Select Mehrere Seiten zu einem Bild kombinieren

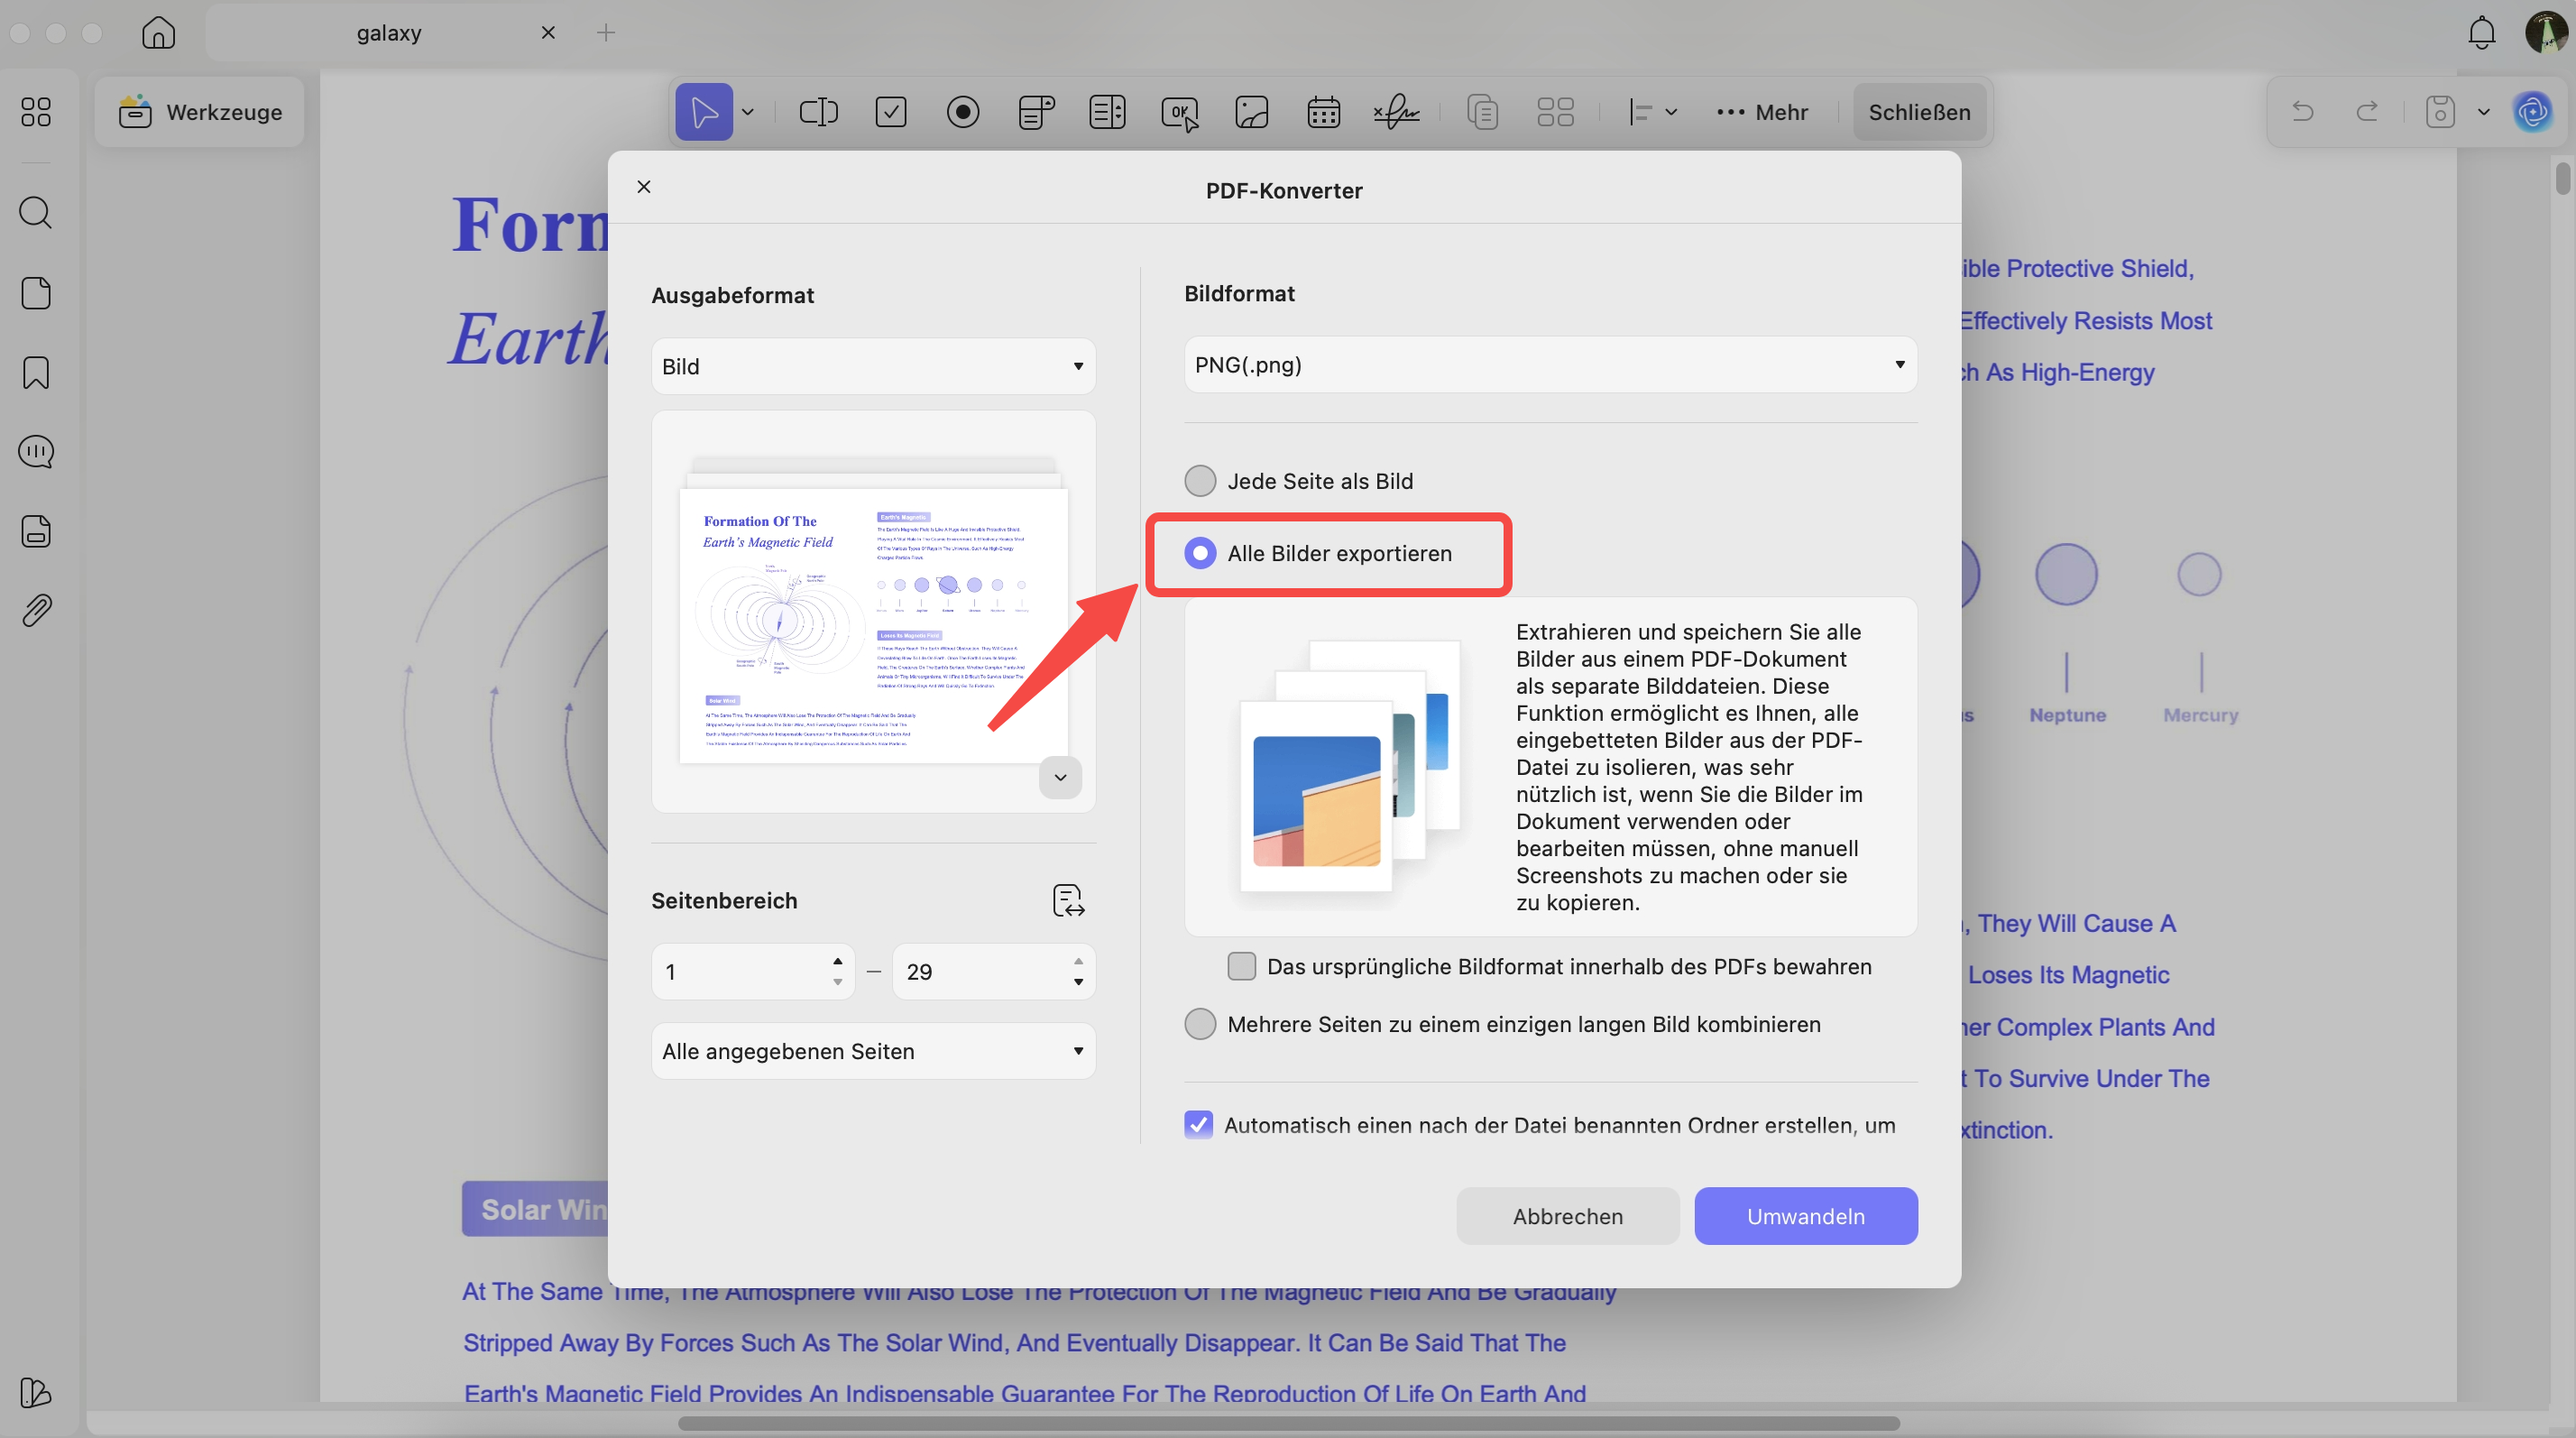(1200, 1023)
